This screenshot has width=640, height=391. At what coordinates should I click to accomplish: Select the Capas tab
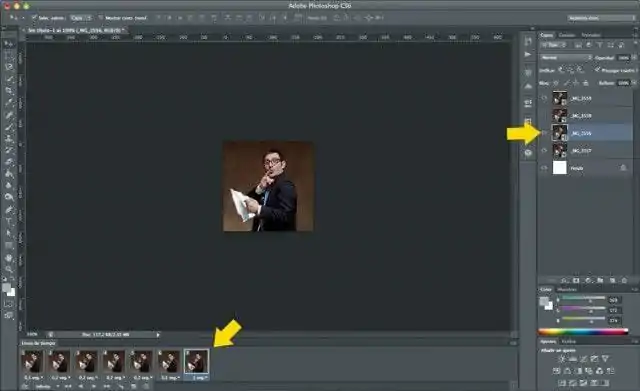(x=547, y=35)
